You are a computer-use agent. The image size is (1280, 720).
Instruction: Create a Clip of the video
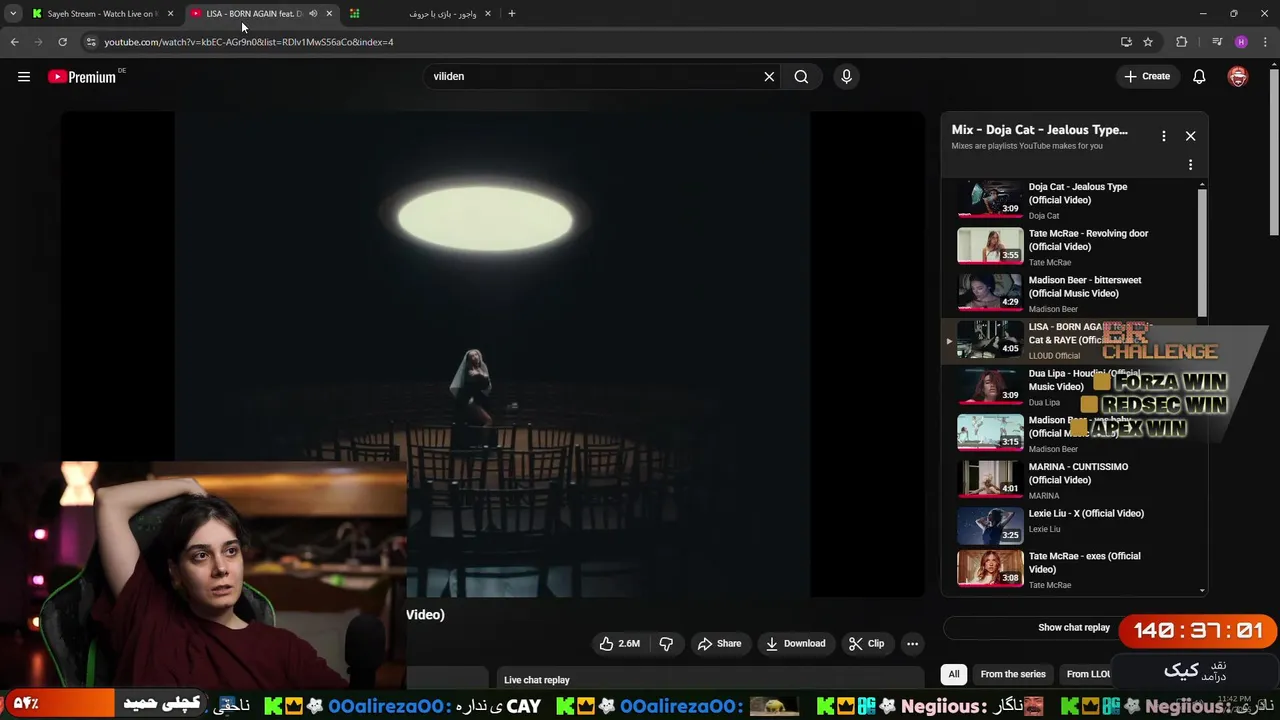866,644
